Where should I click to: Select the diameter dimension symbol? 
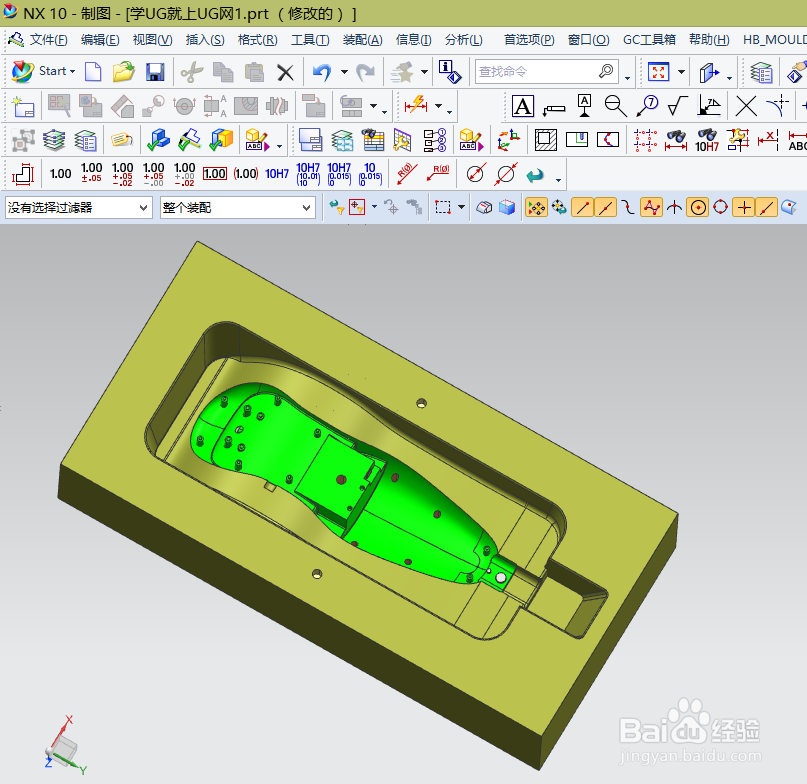pyautogui.click(x=475, y=173)
